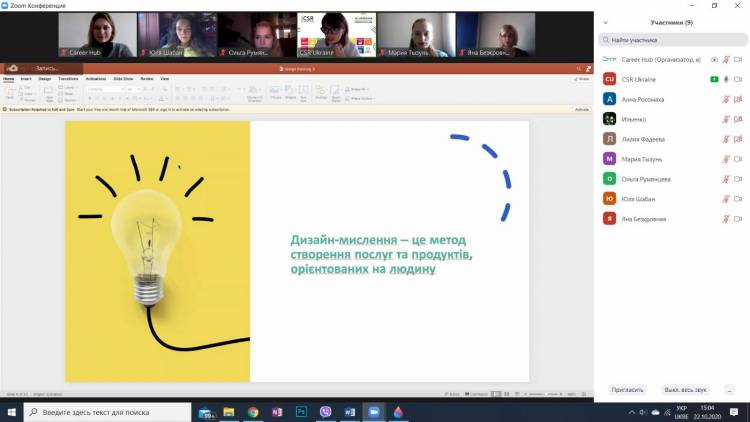
Task: Click the Найти участника search field
Action: [671, 40]
